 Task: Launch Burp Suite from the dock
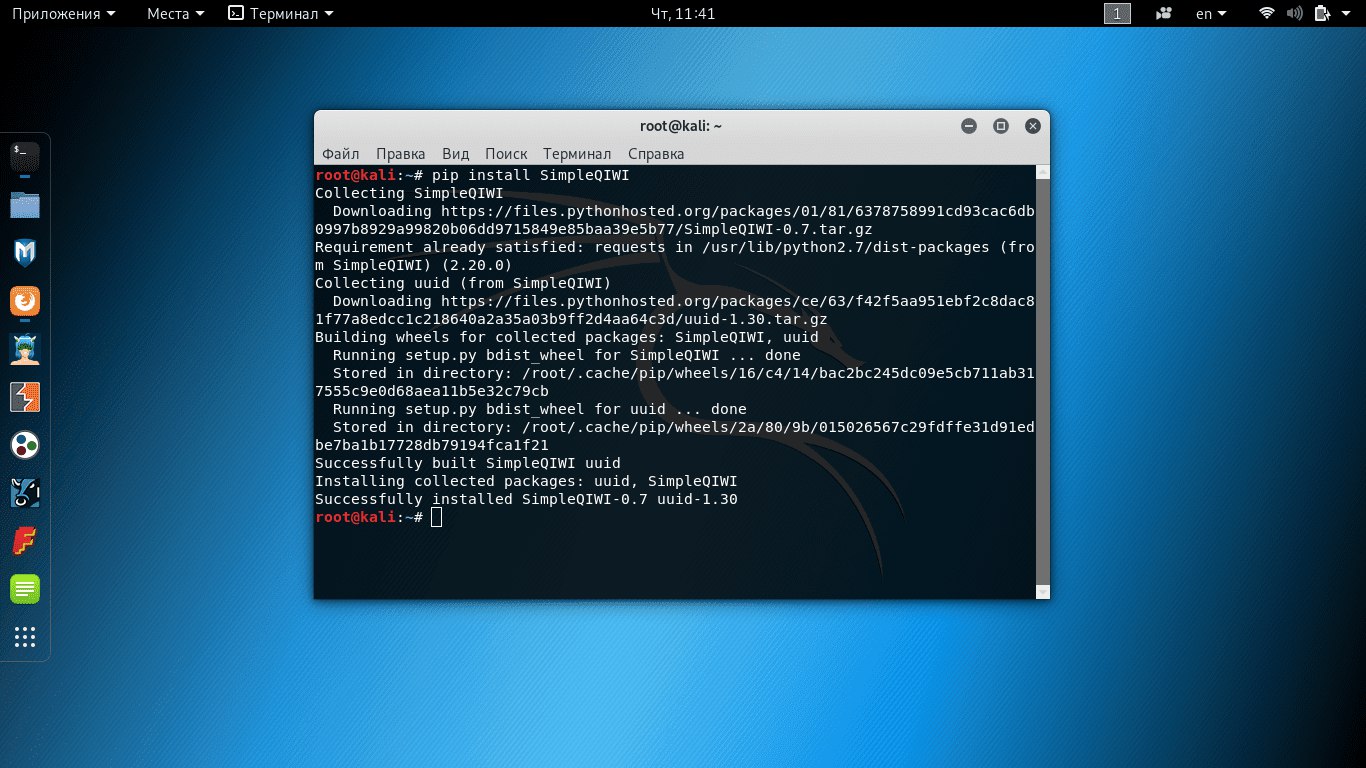click(25, 397)
